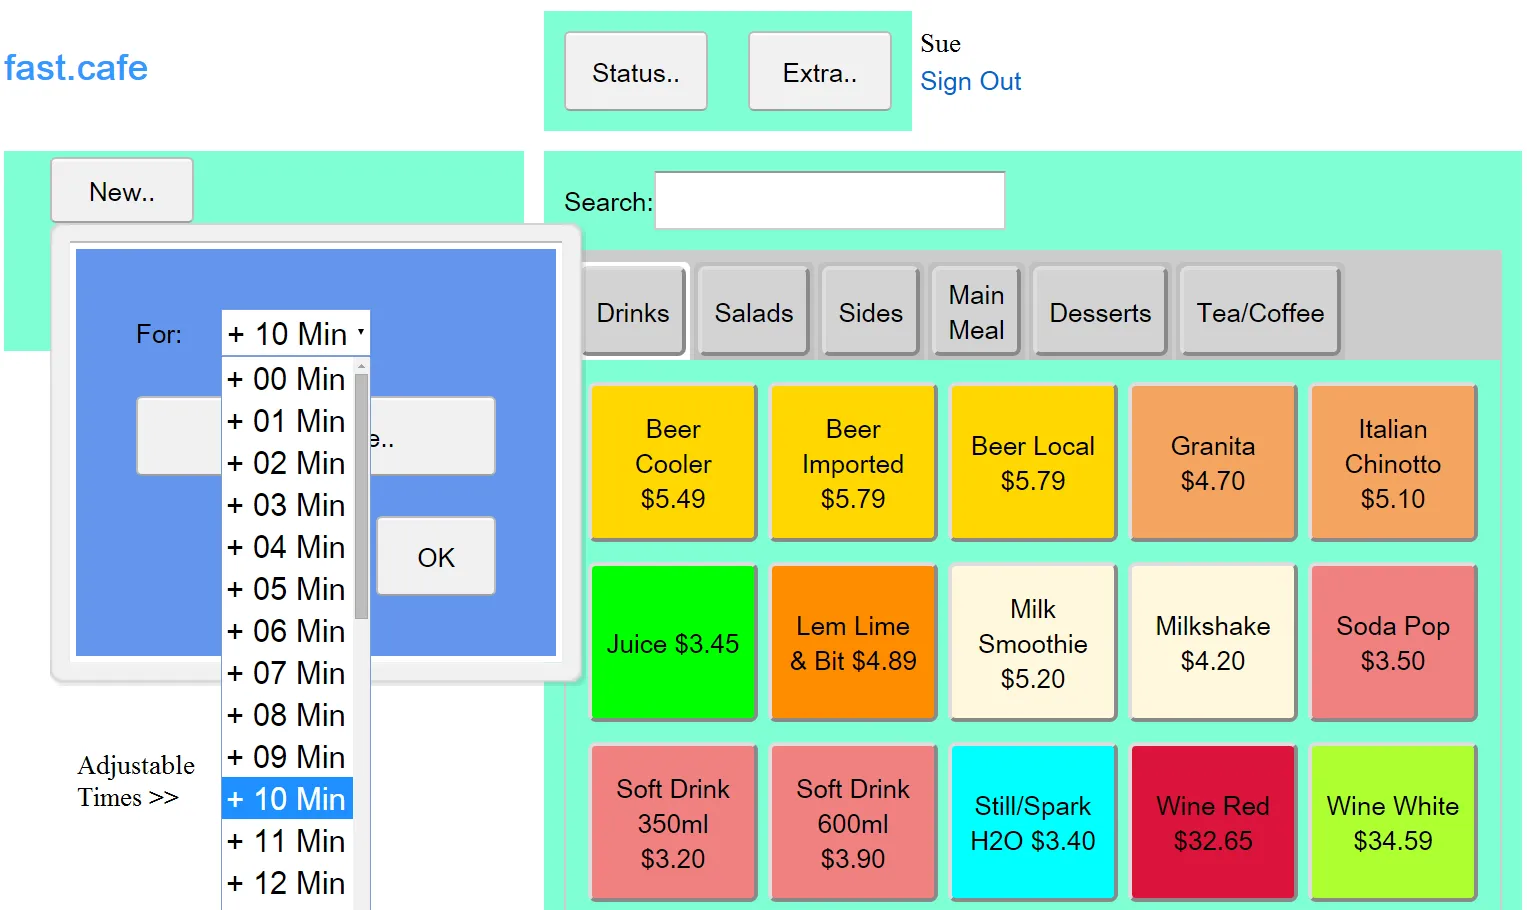
Task: Choose + 07 Min option
Action: (x=287, y=673)
